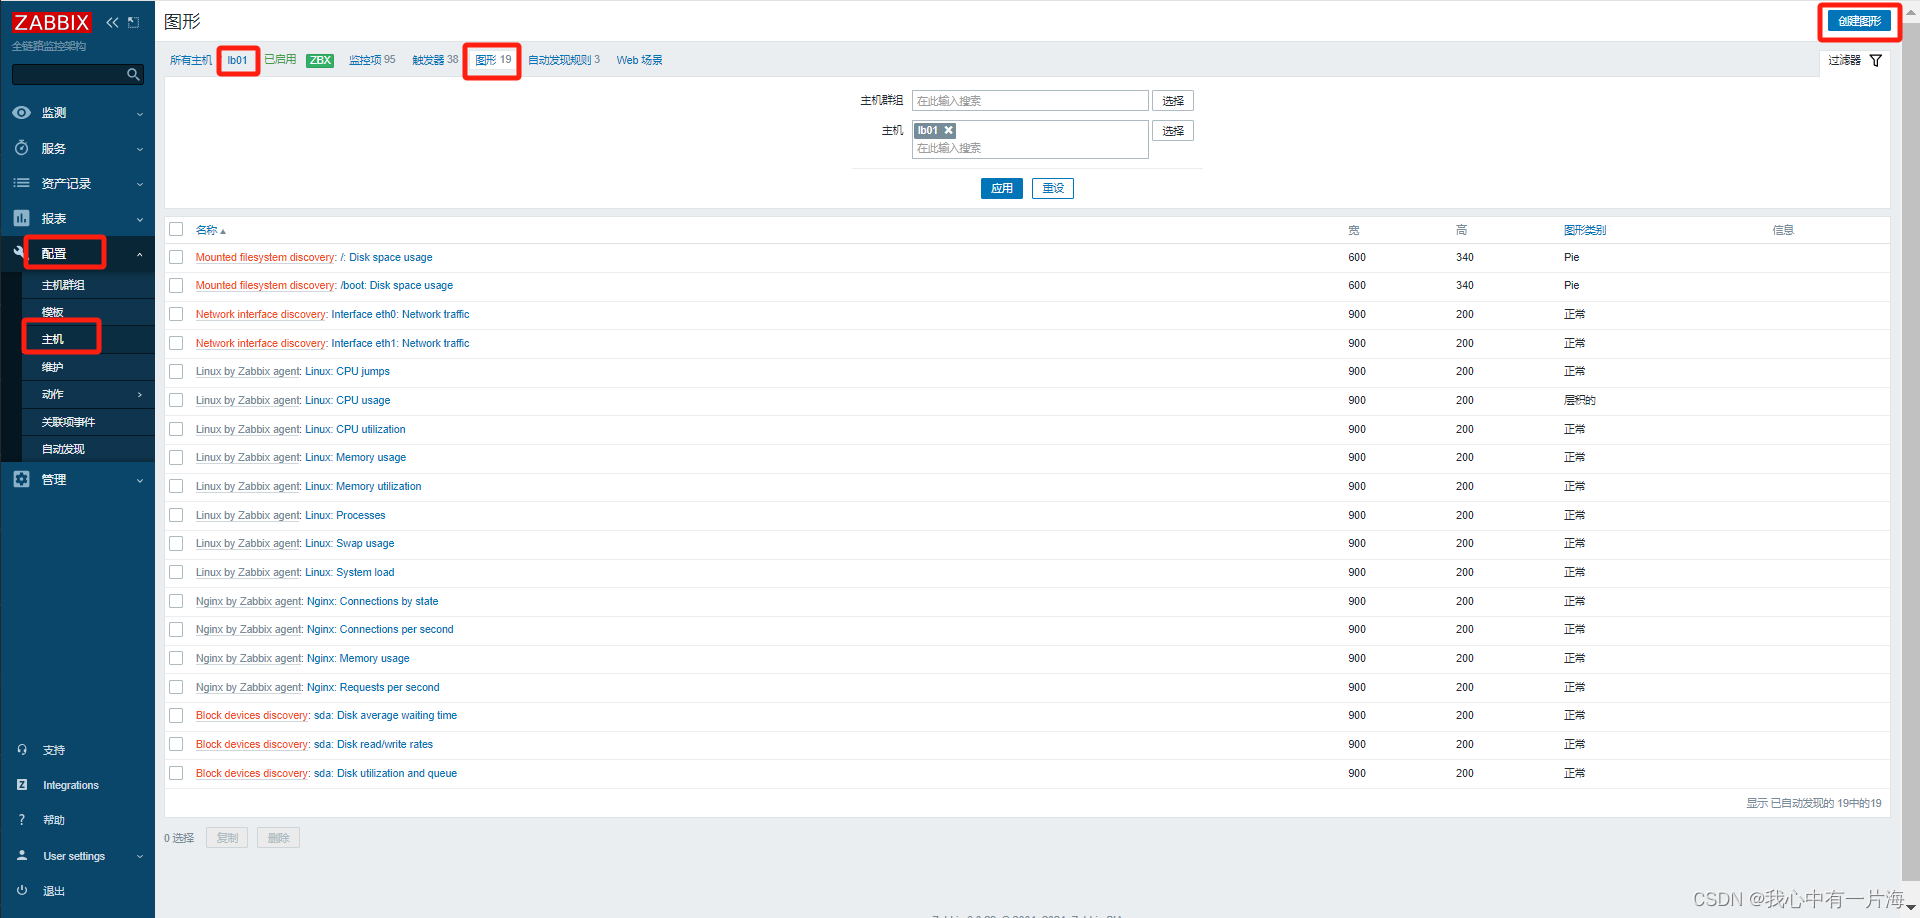Open the Web 场景 tab
Image resolution: width=1920 pixels, height=918 pixels.
point(639,60)
